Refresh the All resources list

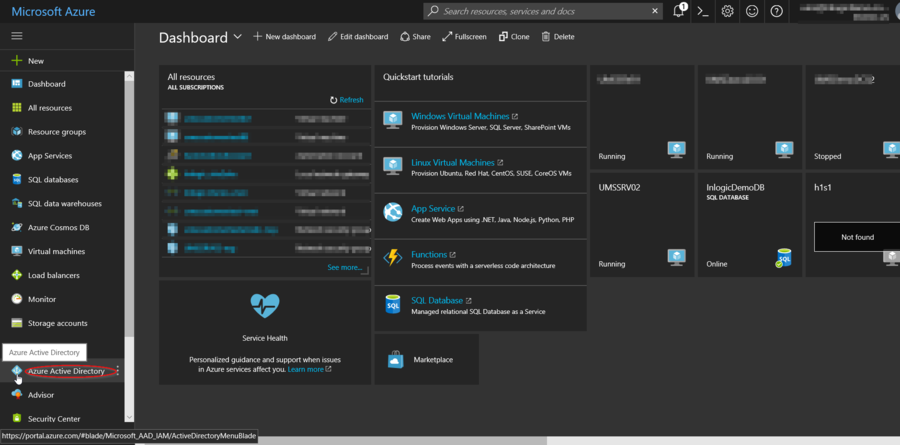pos(346,100)
